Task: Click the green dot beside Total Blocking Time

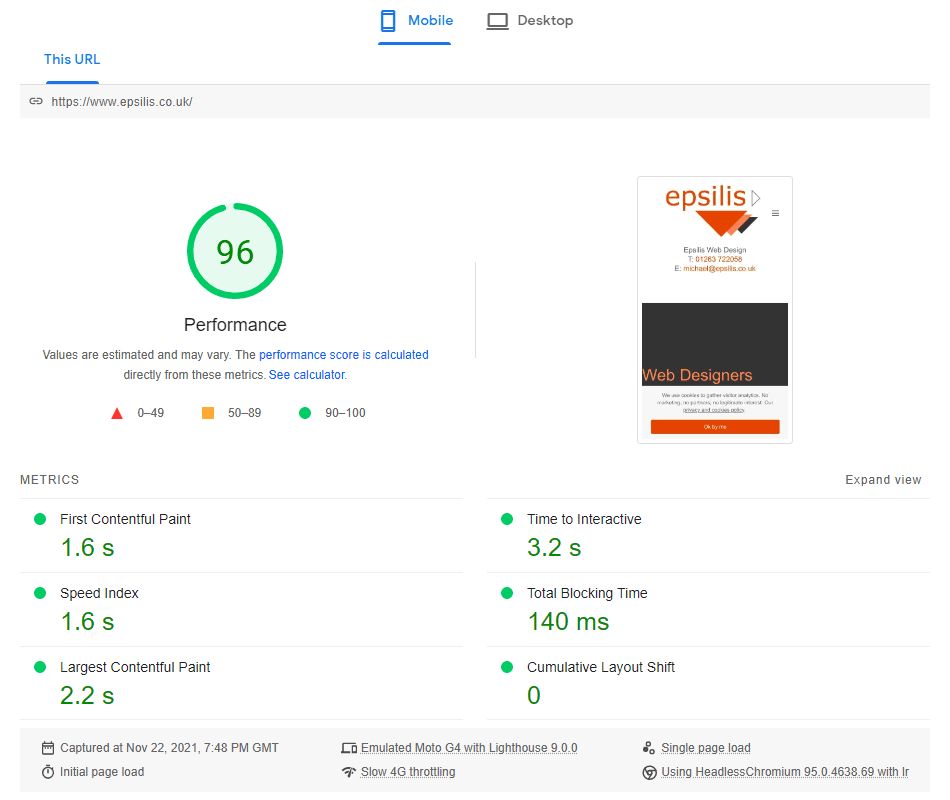Action: pos(507,593)
